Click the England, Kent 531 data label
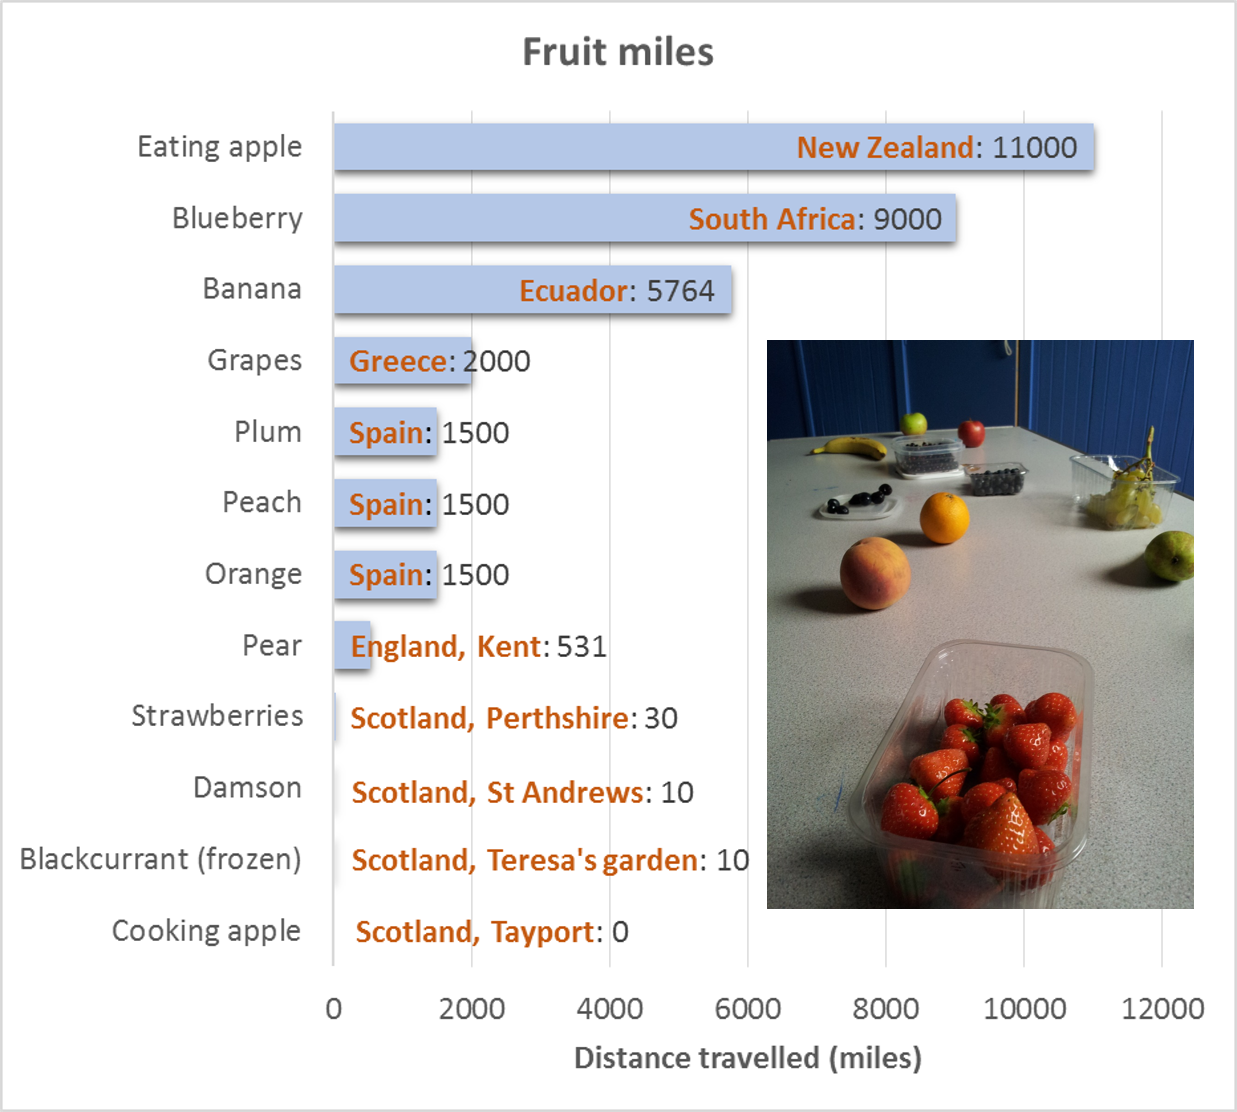This screenshot has height=1112, width=1237. point(478,647)
